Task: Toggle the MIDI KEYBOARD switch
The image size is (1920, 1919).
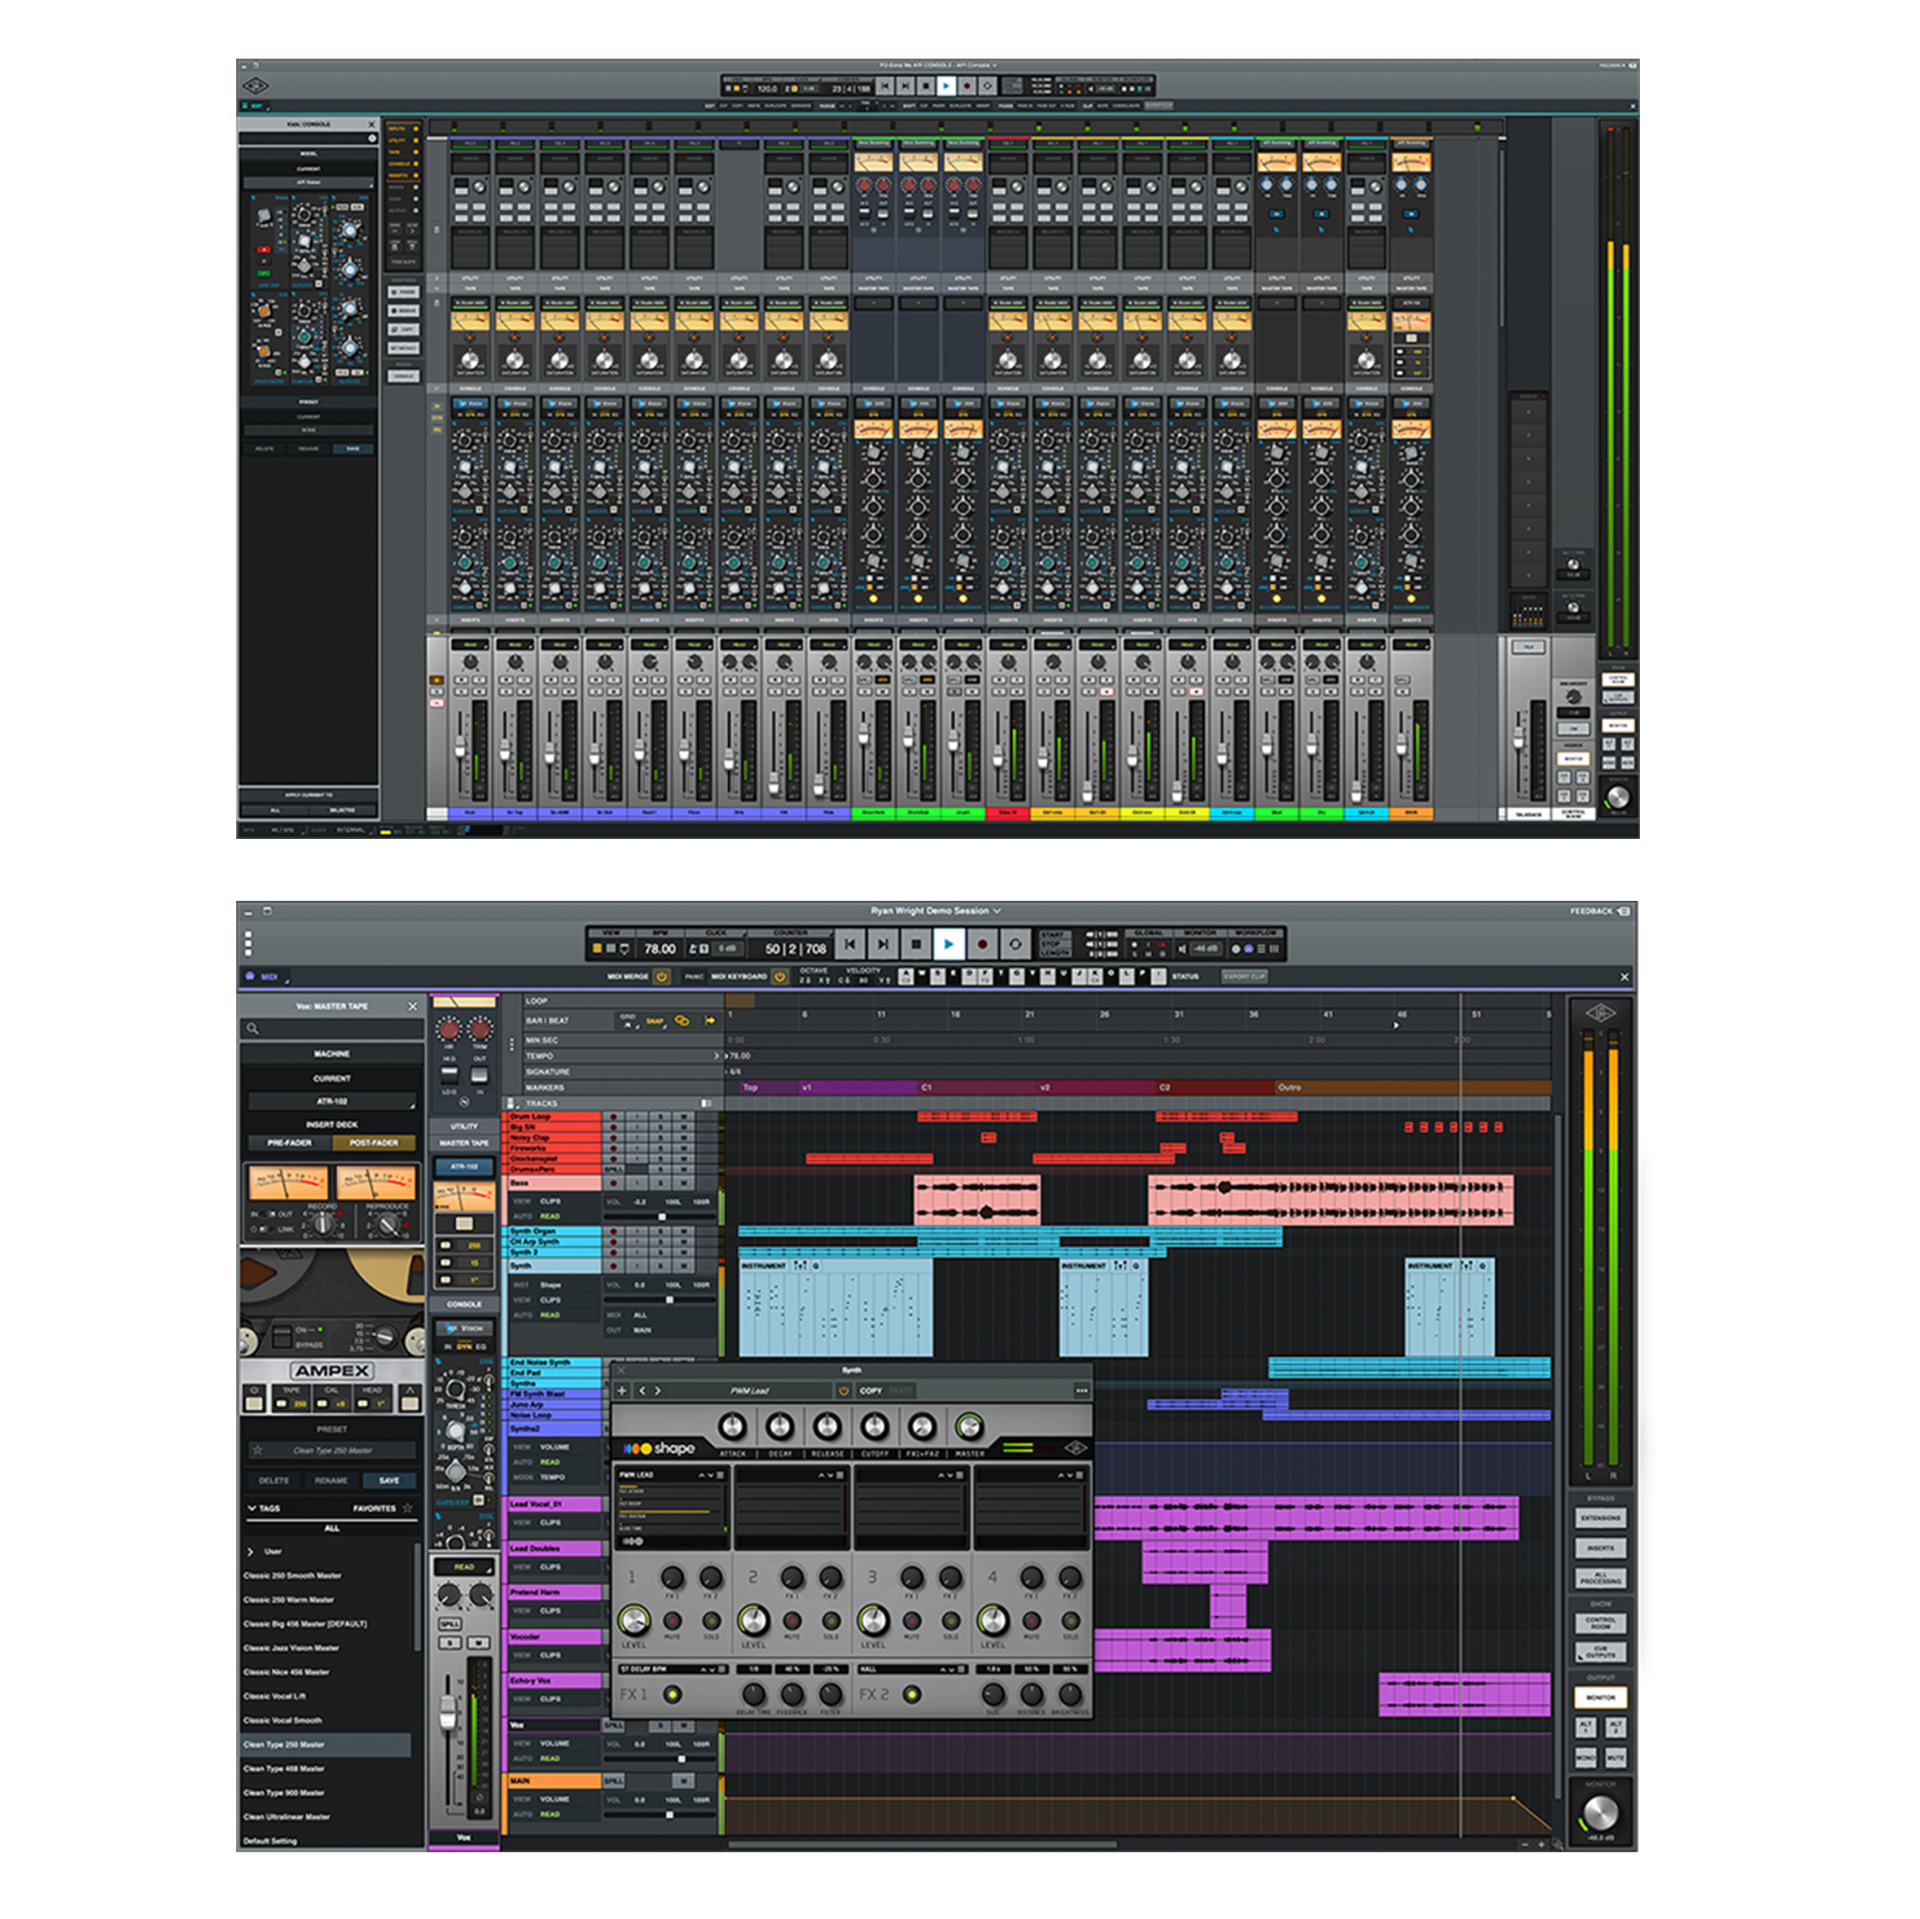Action: (x=780, y=977)
